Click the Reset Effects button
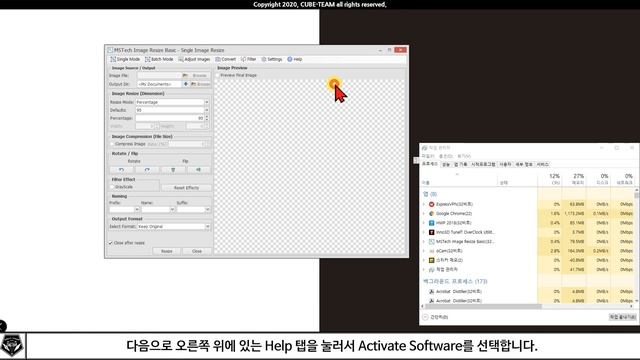The height and width of the screenshot is (360, 640). tap(186, 188)
